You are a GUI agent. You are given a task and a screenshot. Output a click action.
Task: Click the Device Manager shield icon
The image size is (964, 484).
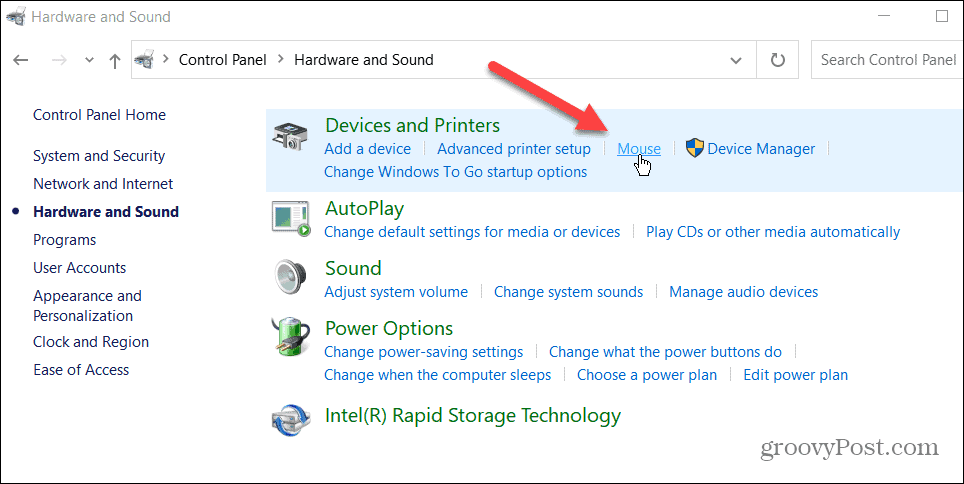coord(695,148)
